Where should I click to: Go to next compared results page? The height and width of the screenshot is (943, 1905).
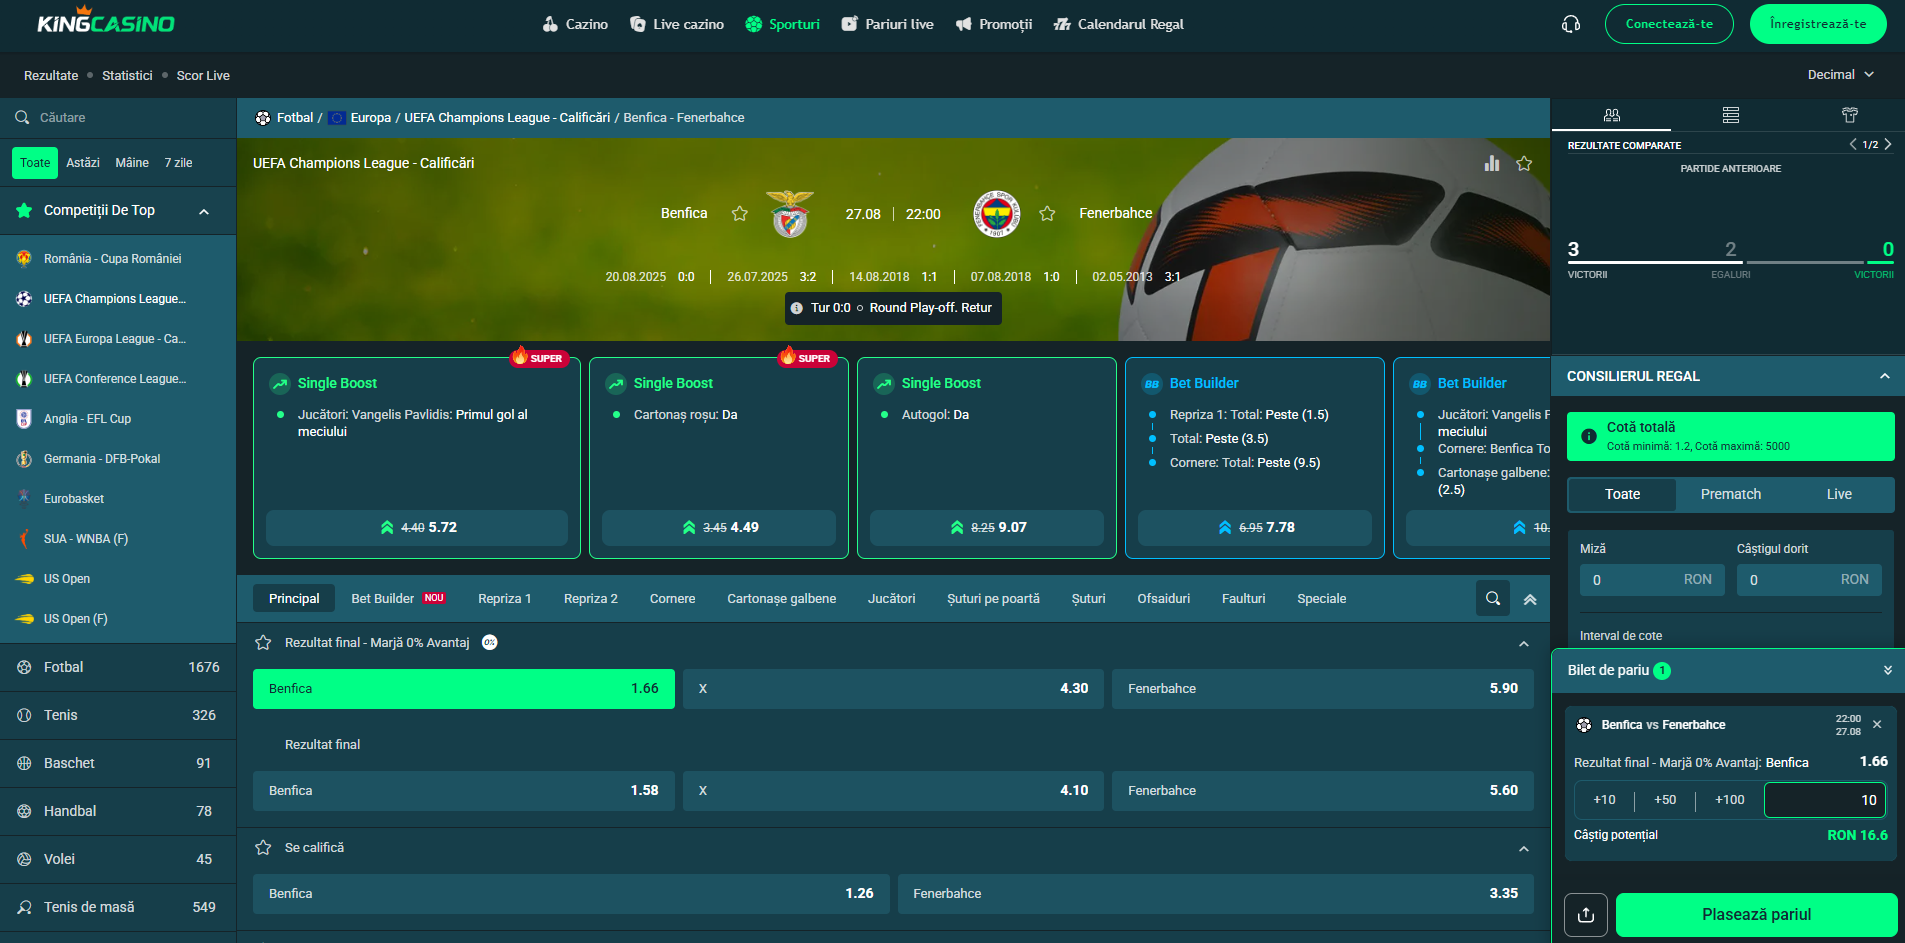(x=1888, y=145)
